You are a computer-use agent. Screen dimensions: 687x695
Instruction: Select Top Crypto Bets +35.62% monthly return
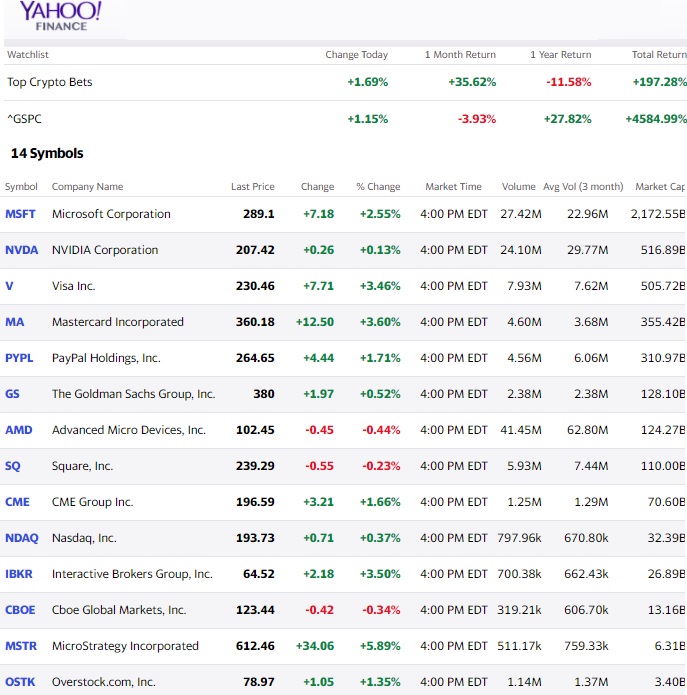pos(472,82)
